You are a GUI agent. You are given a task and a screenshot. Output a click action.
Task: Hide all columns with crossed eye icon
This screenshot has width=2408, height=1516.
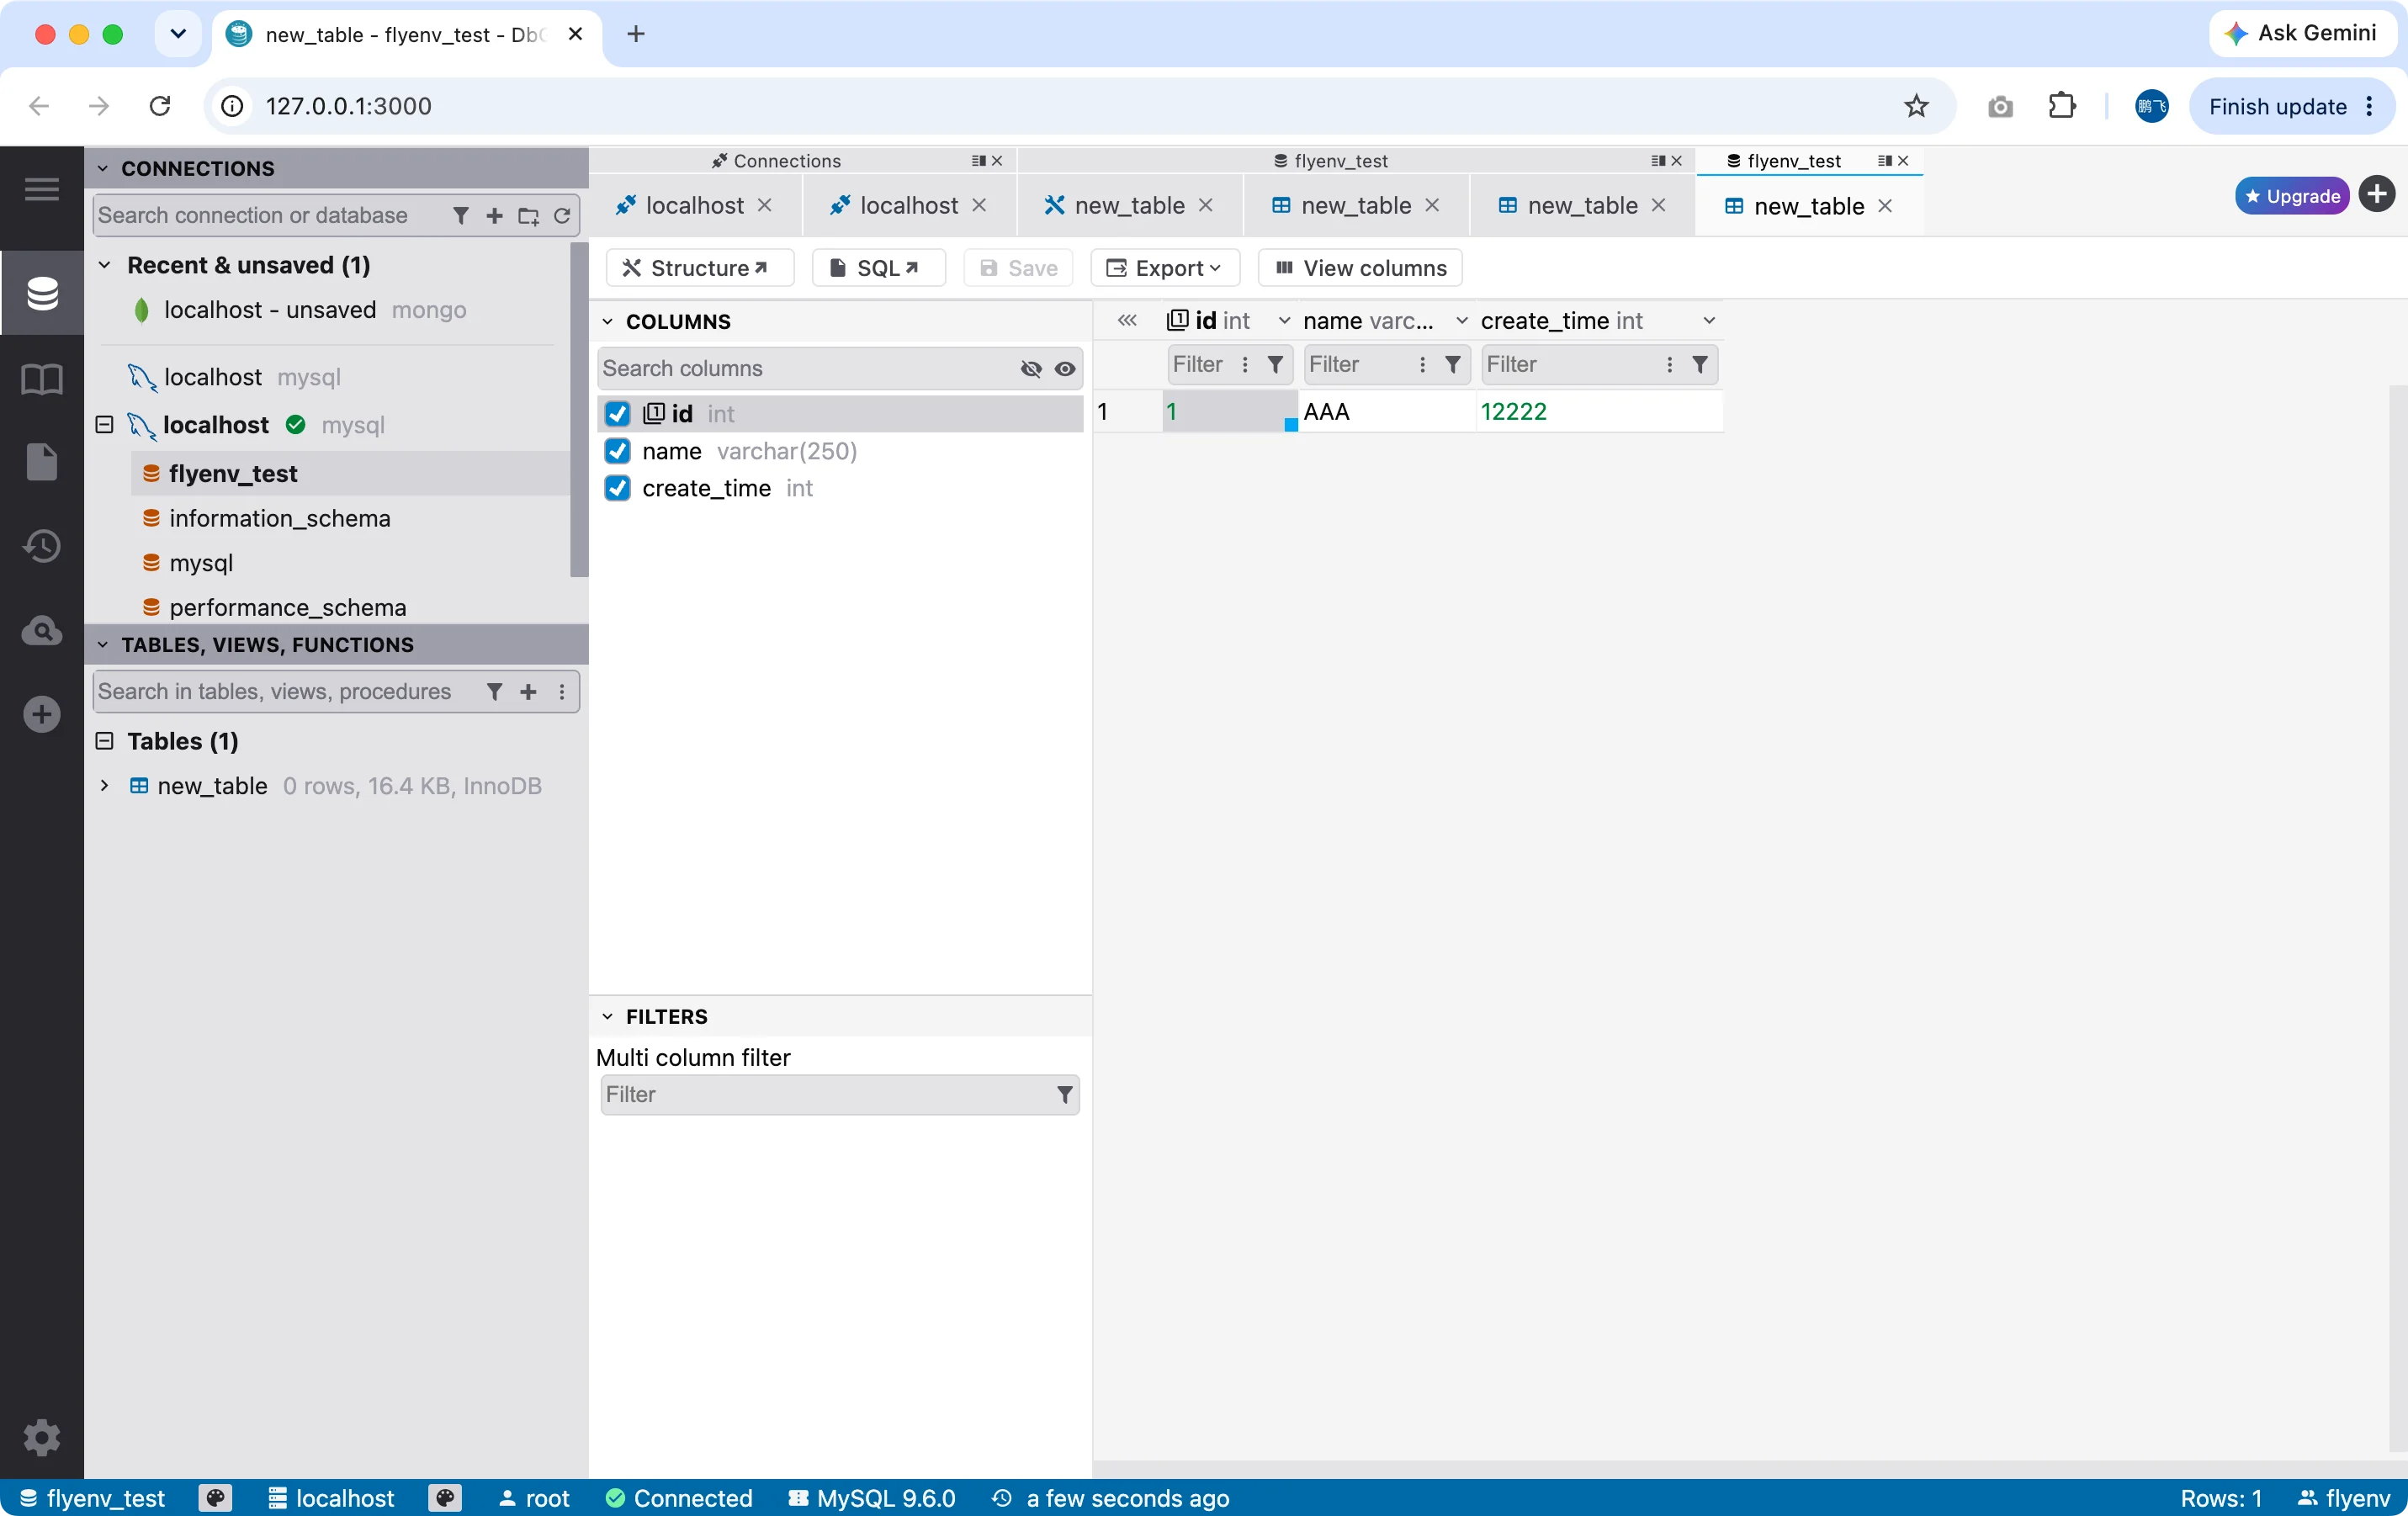point(1031,369)
